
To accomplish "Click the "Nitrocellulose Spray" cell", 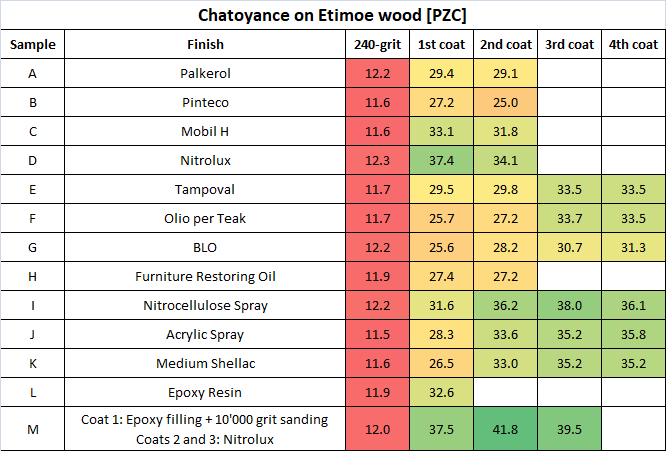I will 205,305.
